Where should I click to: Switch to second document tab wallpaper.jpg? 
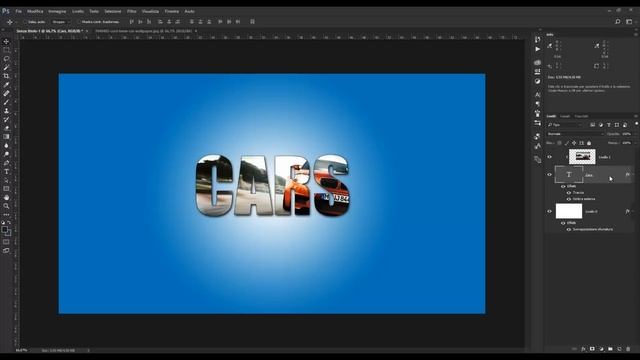(143, 31)
